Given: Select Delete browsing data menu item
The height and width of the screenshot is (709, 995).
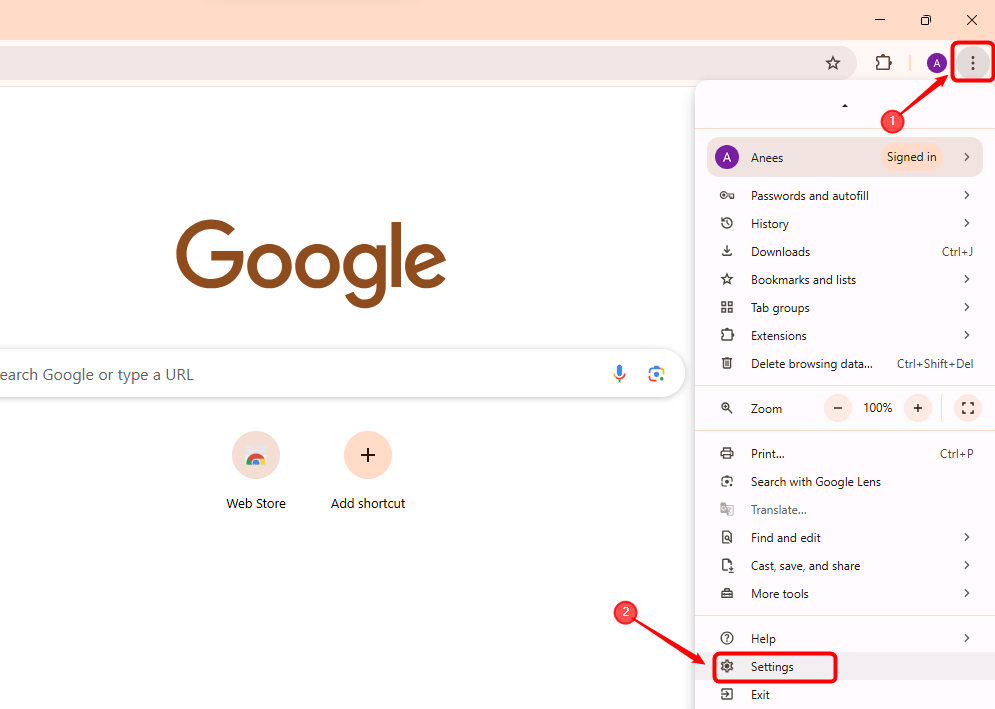Looking at the screenshot, I should click(x=845, y=363).
